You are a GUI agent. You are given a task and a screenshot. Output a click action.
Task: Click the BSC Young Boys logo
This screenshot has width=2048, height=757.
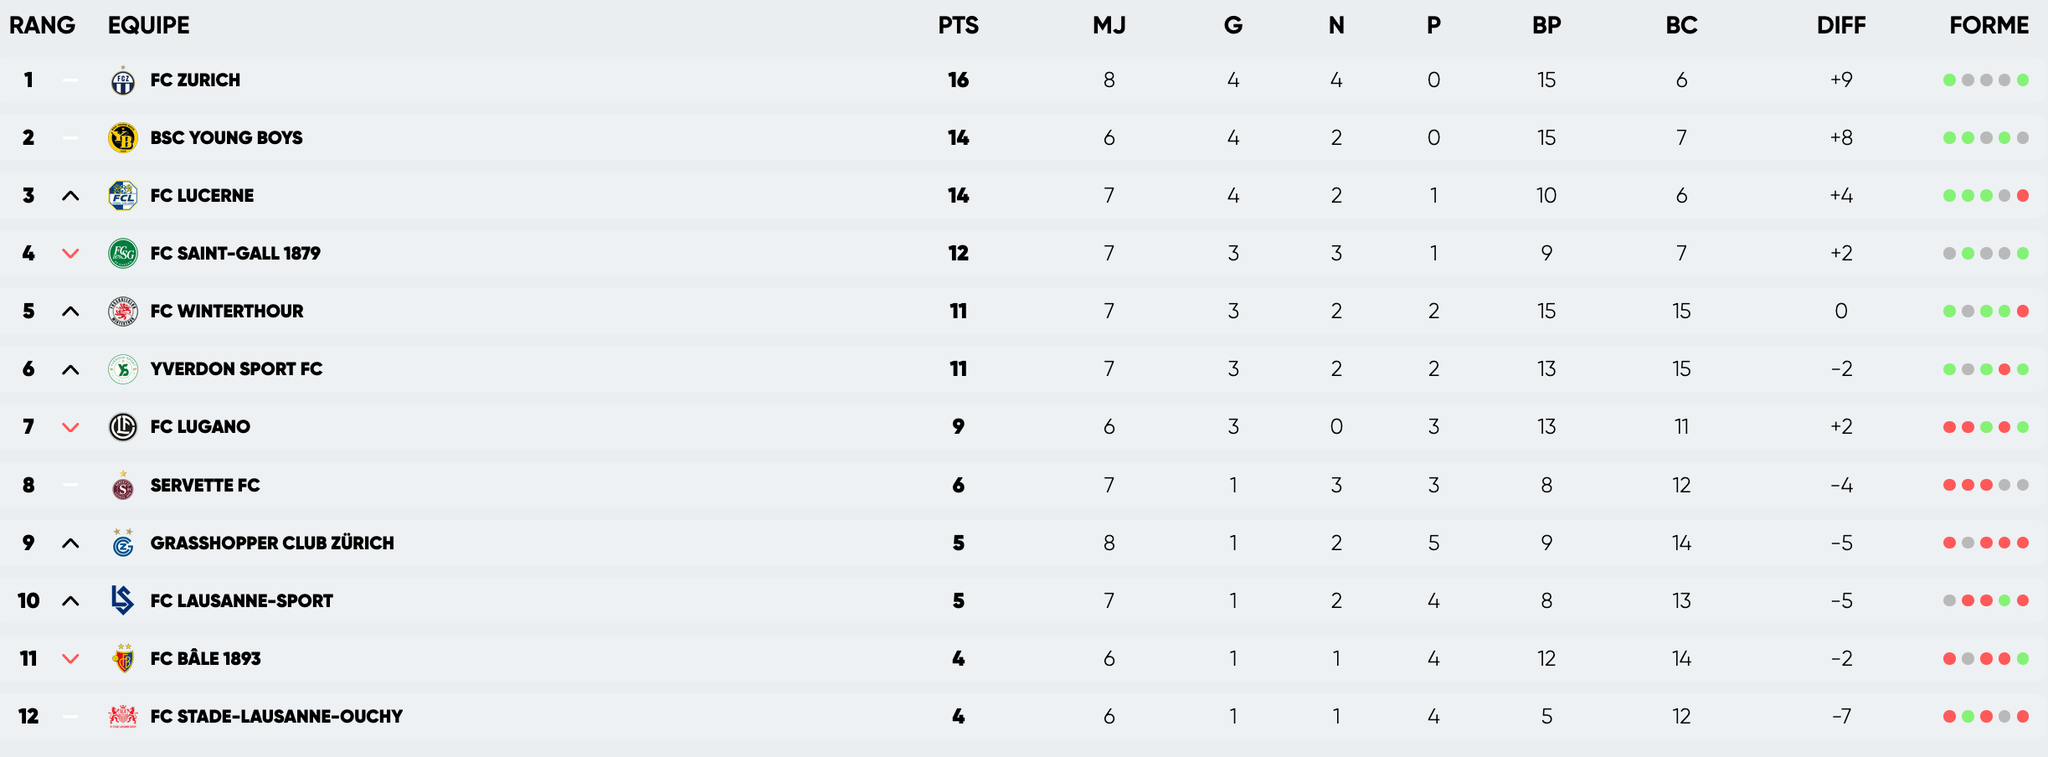pos(122,138)
